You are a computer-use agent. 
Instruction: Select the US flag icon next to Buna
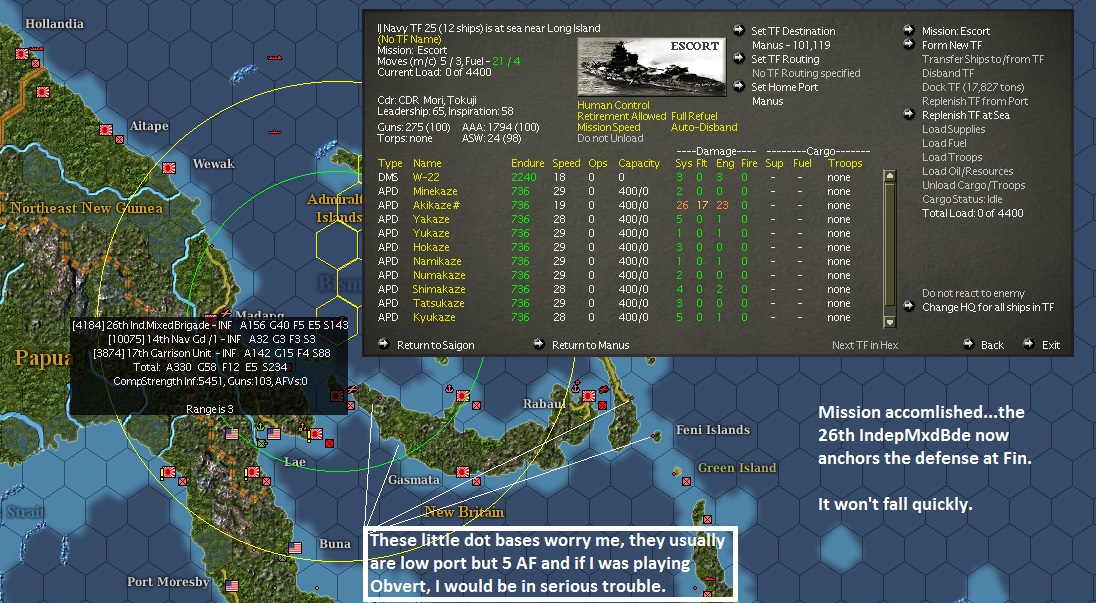point(295,548)
